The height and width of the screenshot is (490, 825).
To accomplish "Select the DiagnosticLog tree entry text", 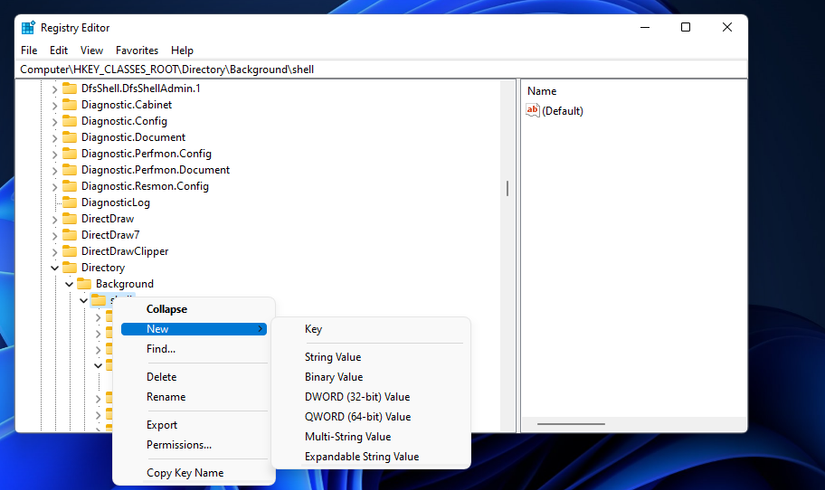I will pos(115,203).
